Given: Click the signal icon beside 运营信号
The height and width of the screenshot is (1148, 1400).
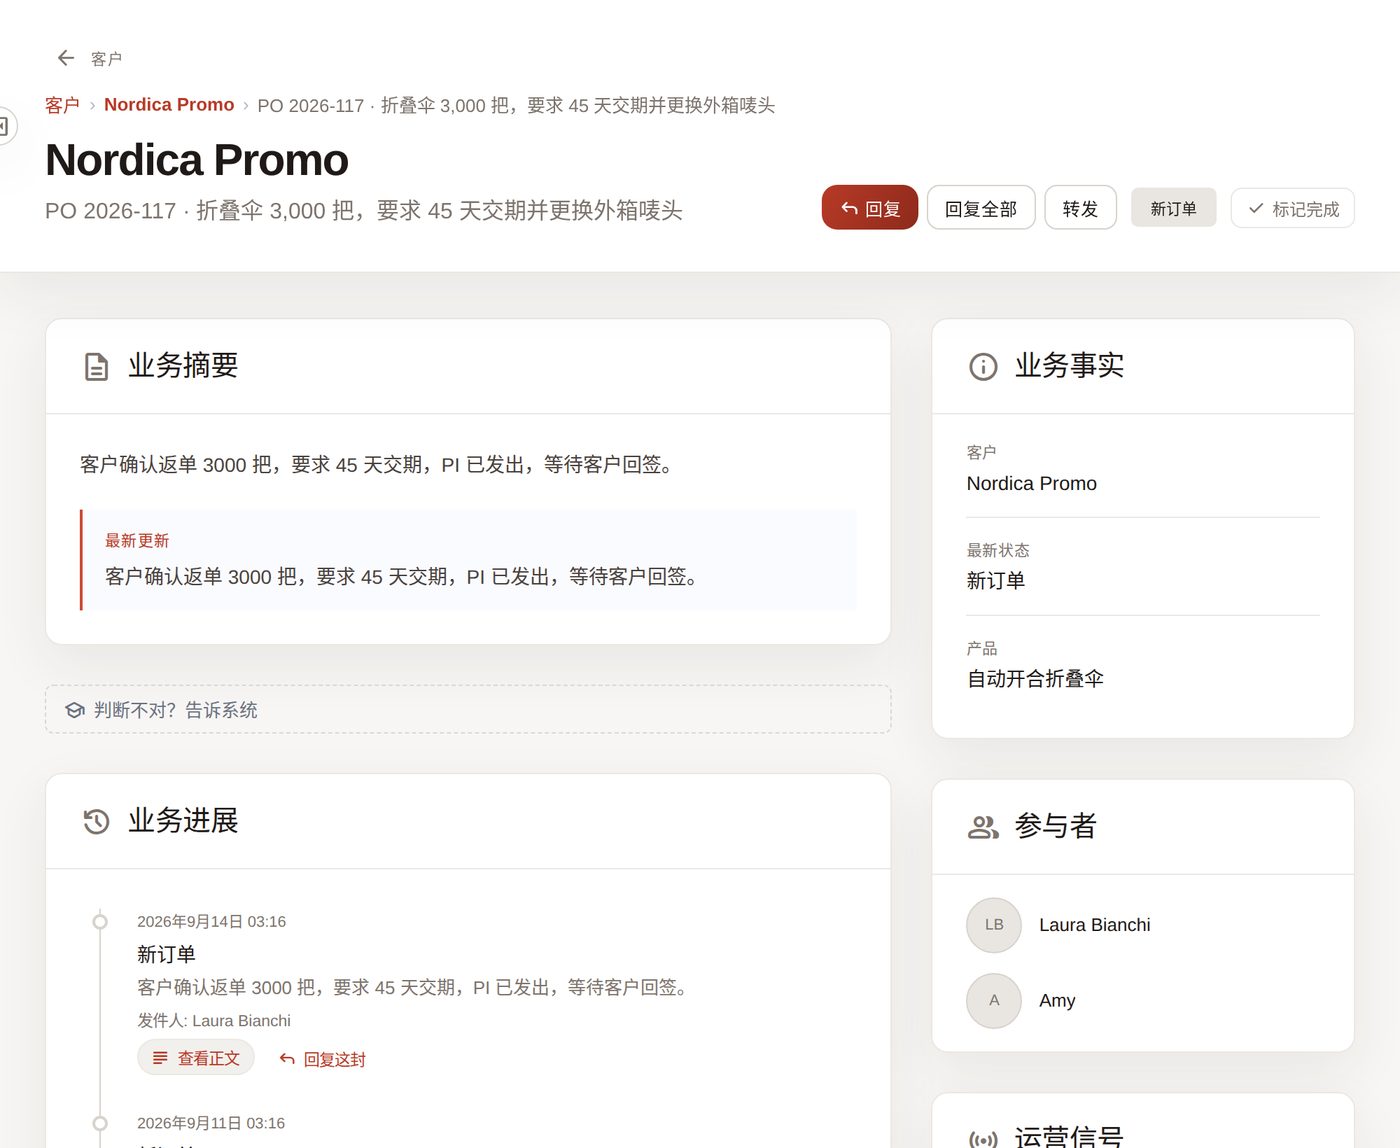Looking at the screenshot, I should (983, 1139).
